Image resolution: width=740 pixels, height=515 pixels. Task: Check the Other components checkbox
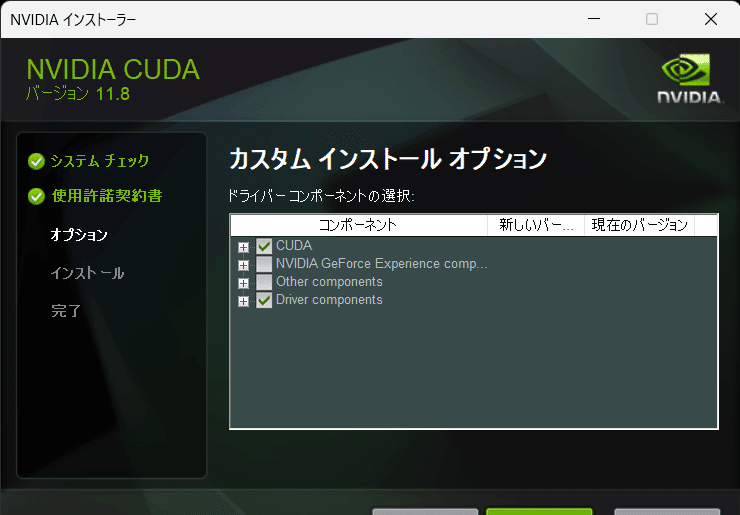(264, 282)
